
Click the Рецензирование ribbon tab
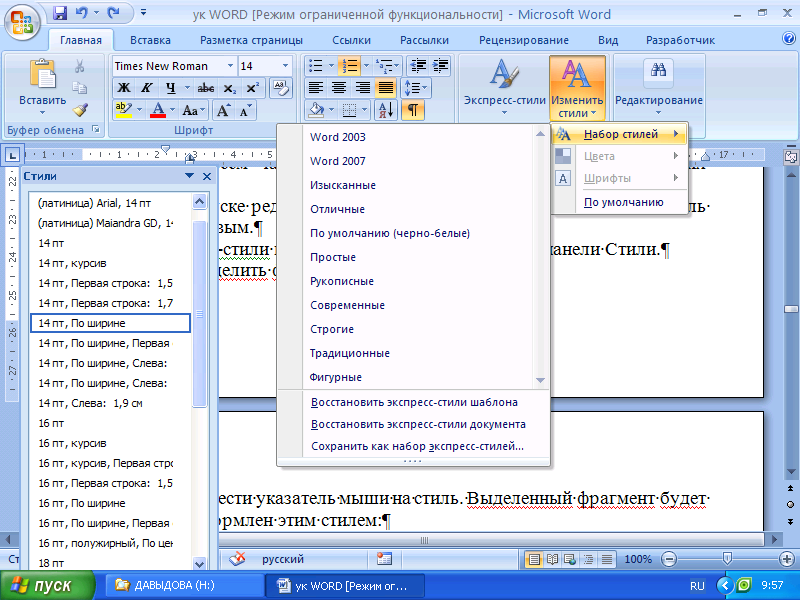click(523, 40)
